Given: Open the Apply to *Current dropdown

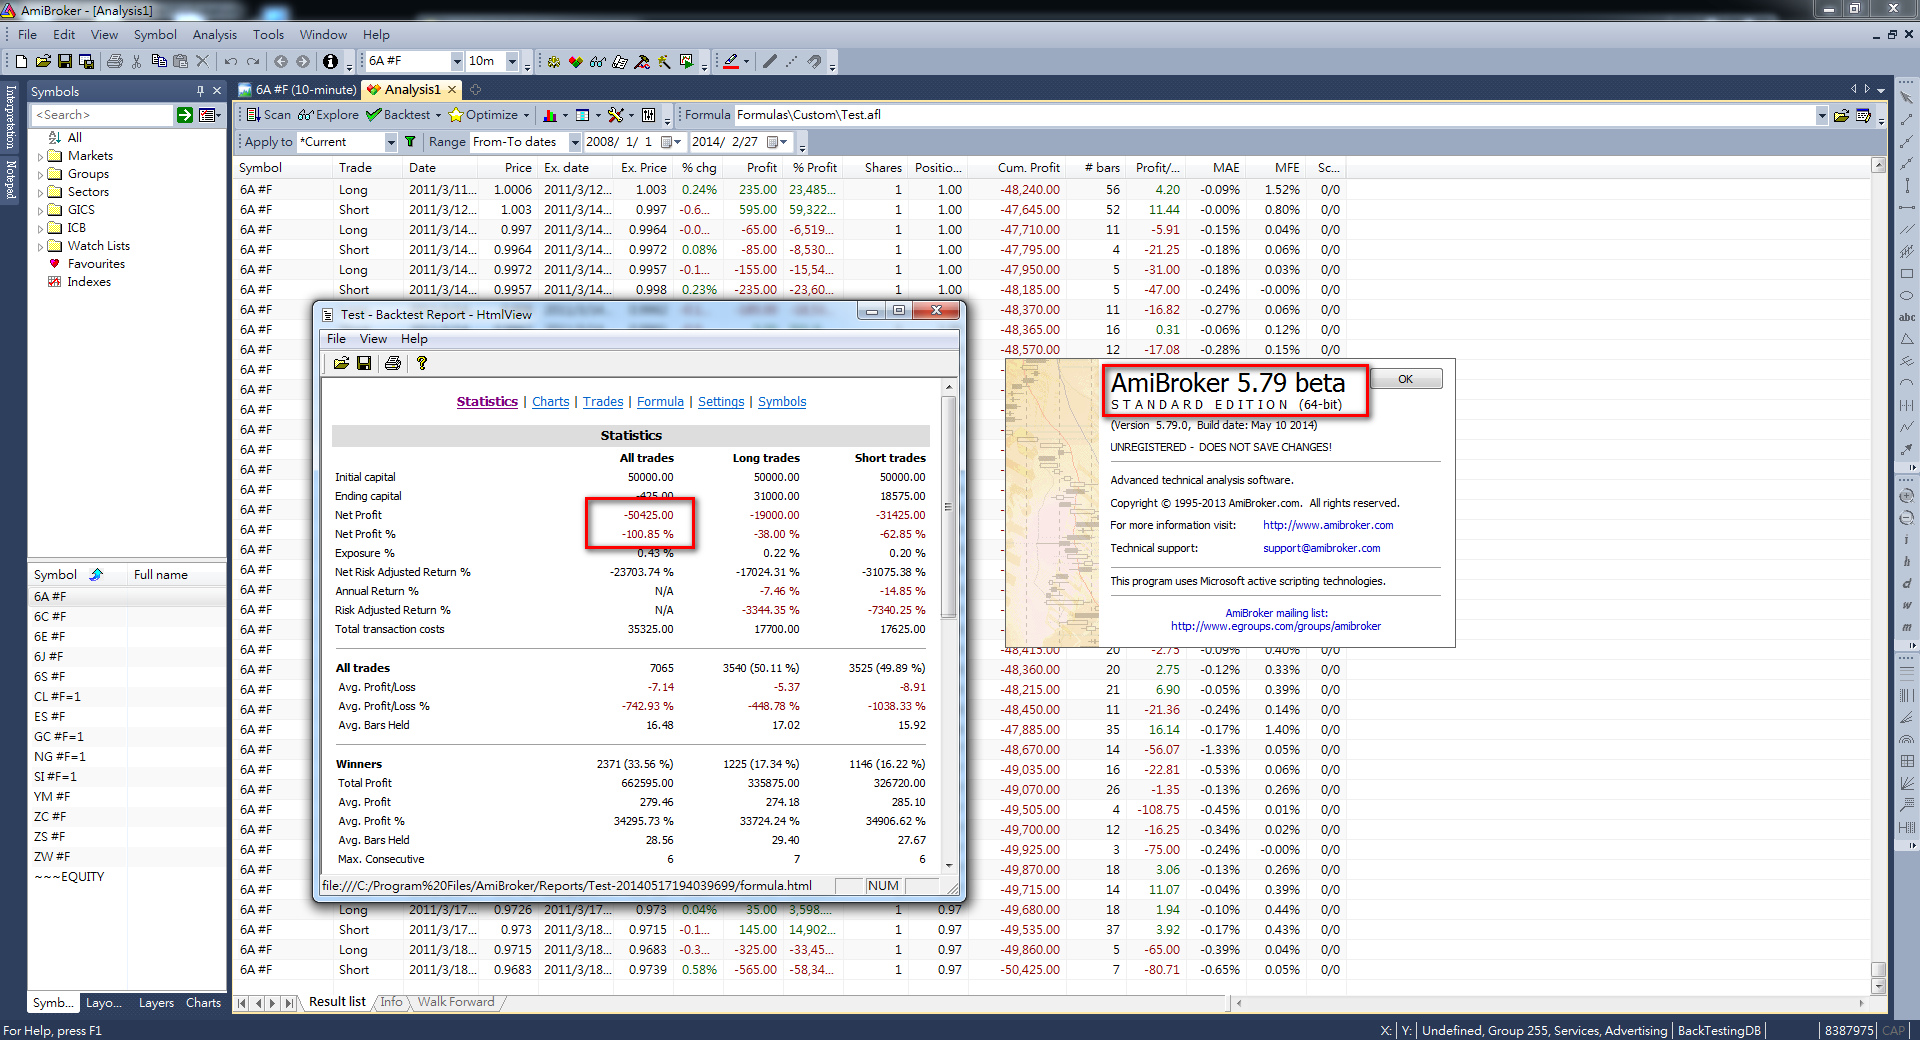Looking at the screenshot, I should (x=390, y=142).
